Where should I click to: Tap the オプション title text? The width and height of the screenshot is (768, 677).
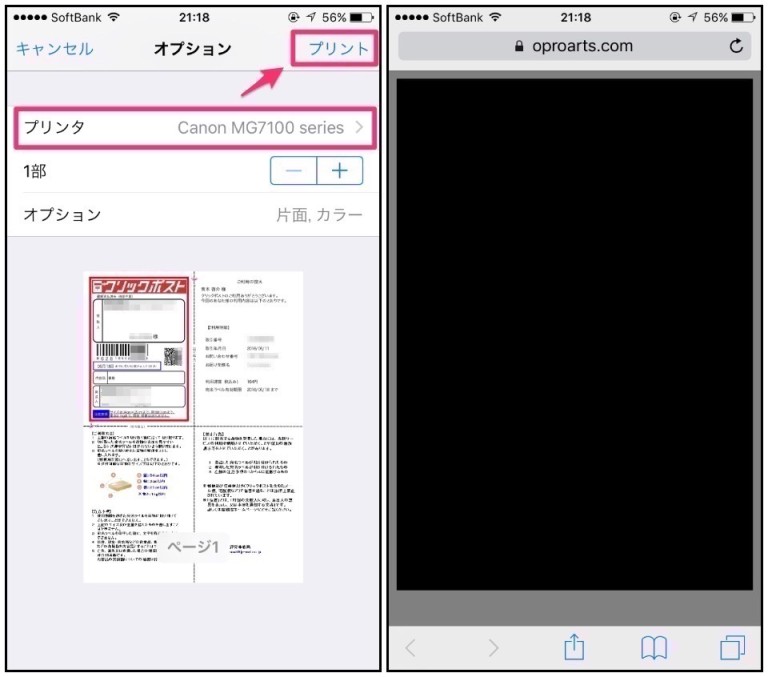coord(192,48)
